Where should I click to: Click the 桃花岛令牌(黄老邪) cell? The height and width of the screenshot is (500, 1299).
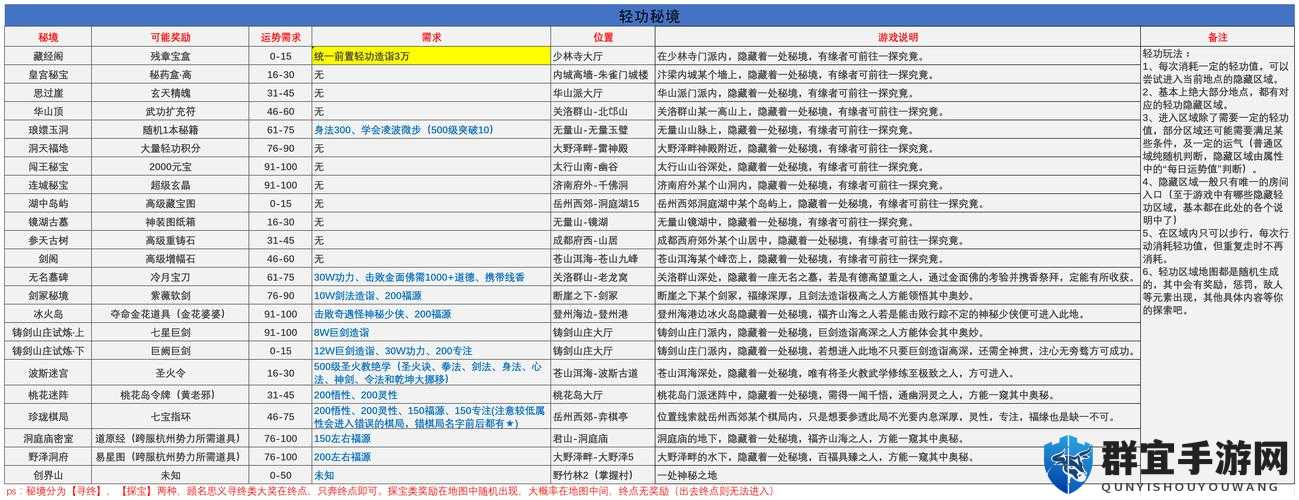coord(170,395)
